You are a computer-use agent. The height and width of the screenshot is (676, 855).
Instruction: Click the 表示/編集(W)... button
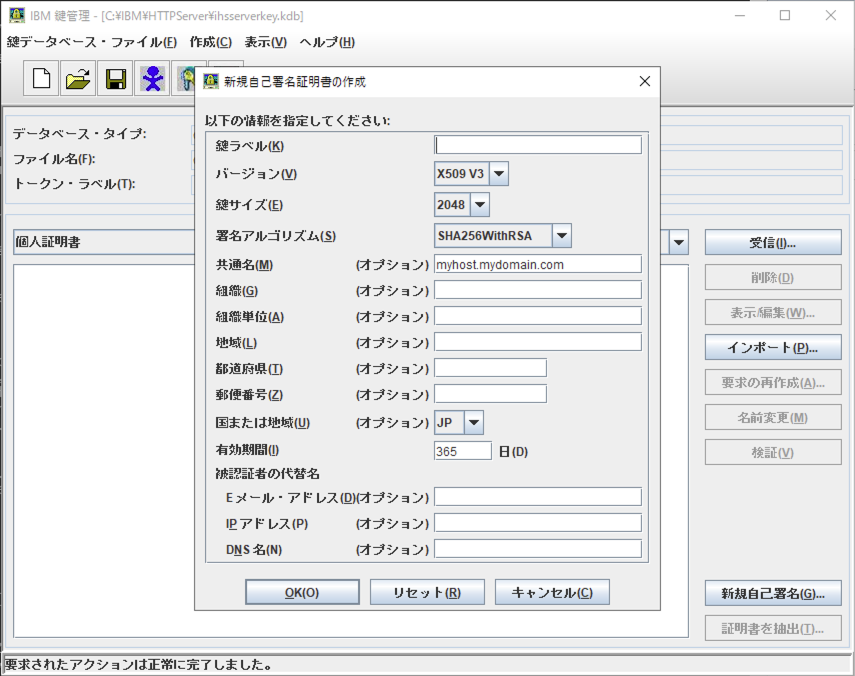(x=773, y=312)
